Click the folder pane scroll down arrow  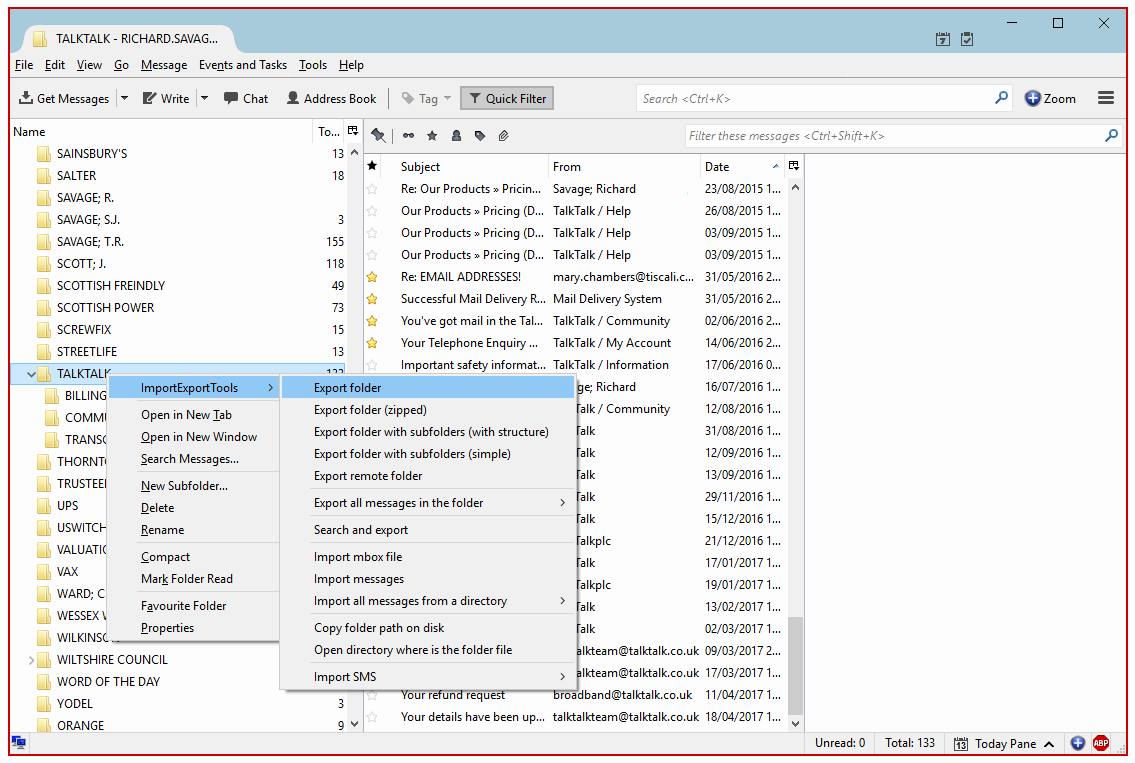click(354, 724)
